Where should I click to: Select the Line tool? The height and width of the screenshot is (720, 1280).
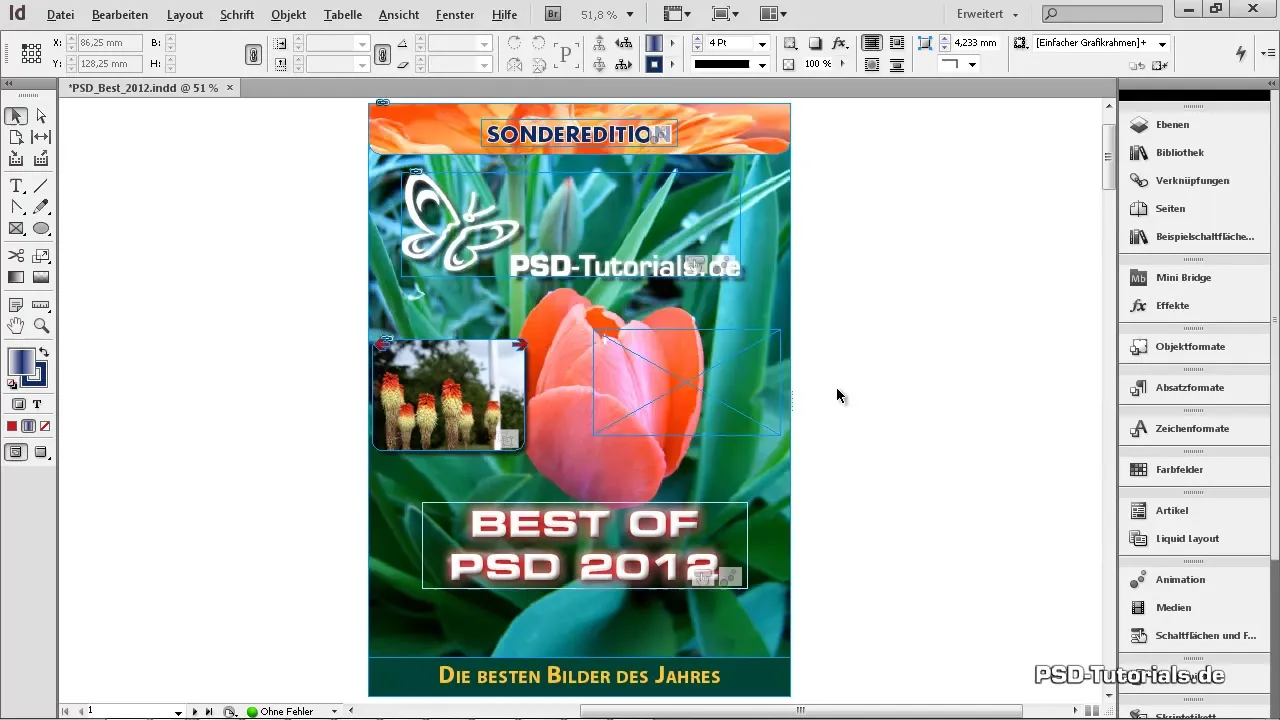point(41,186)
